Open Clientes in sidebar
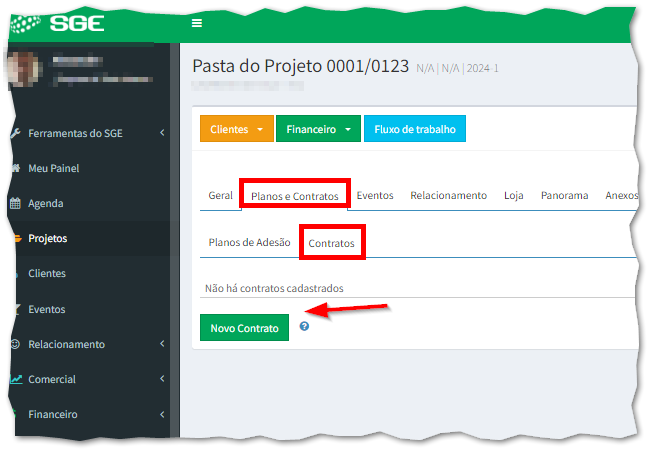Screen dimensions: 649x451 point(47,273)
